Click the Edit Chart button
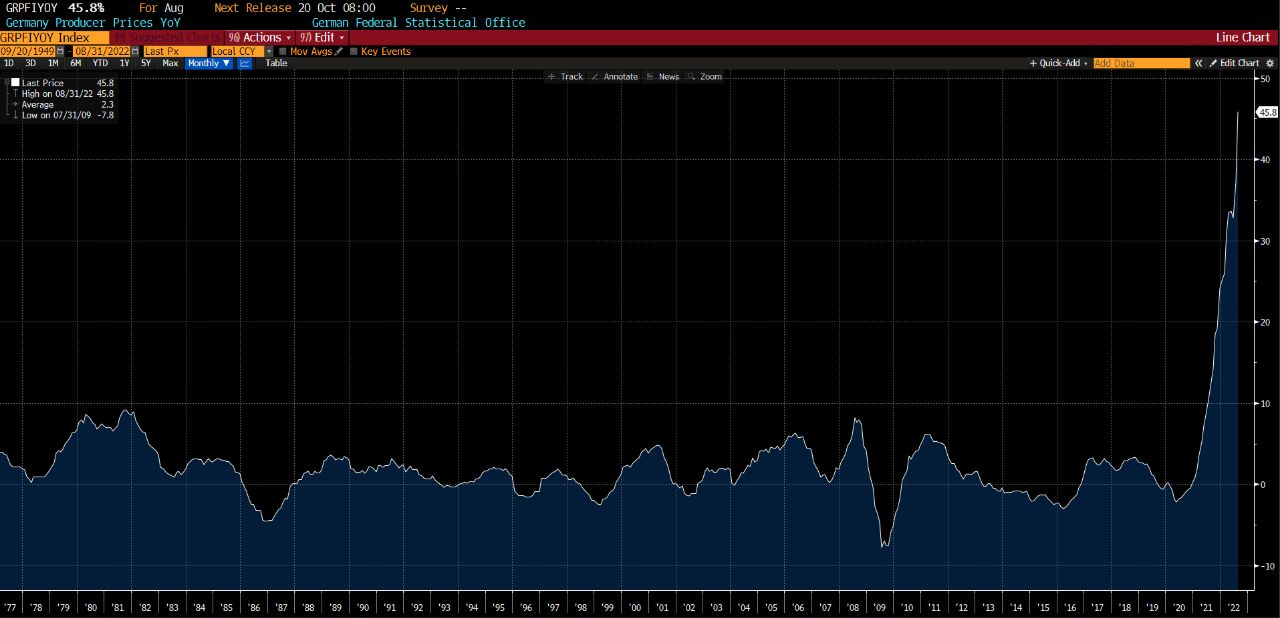The height and width of the screenshot is (618, 1280). point(1234,63)
